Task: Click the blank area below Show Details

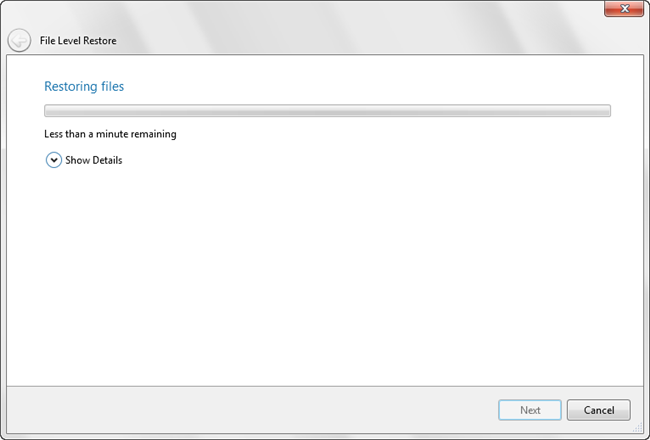Action: point(325,270)
